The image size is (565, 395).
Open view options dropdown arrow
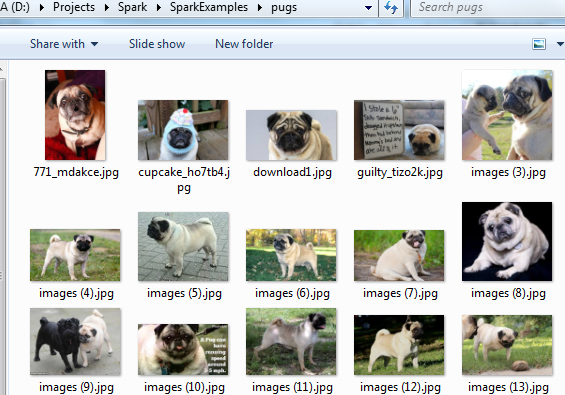(560, 44)
